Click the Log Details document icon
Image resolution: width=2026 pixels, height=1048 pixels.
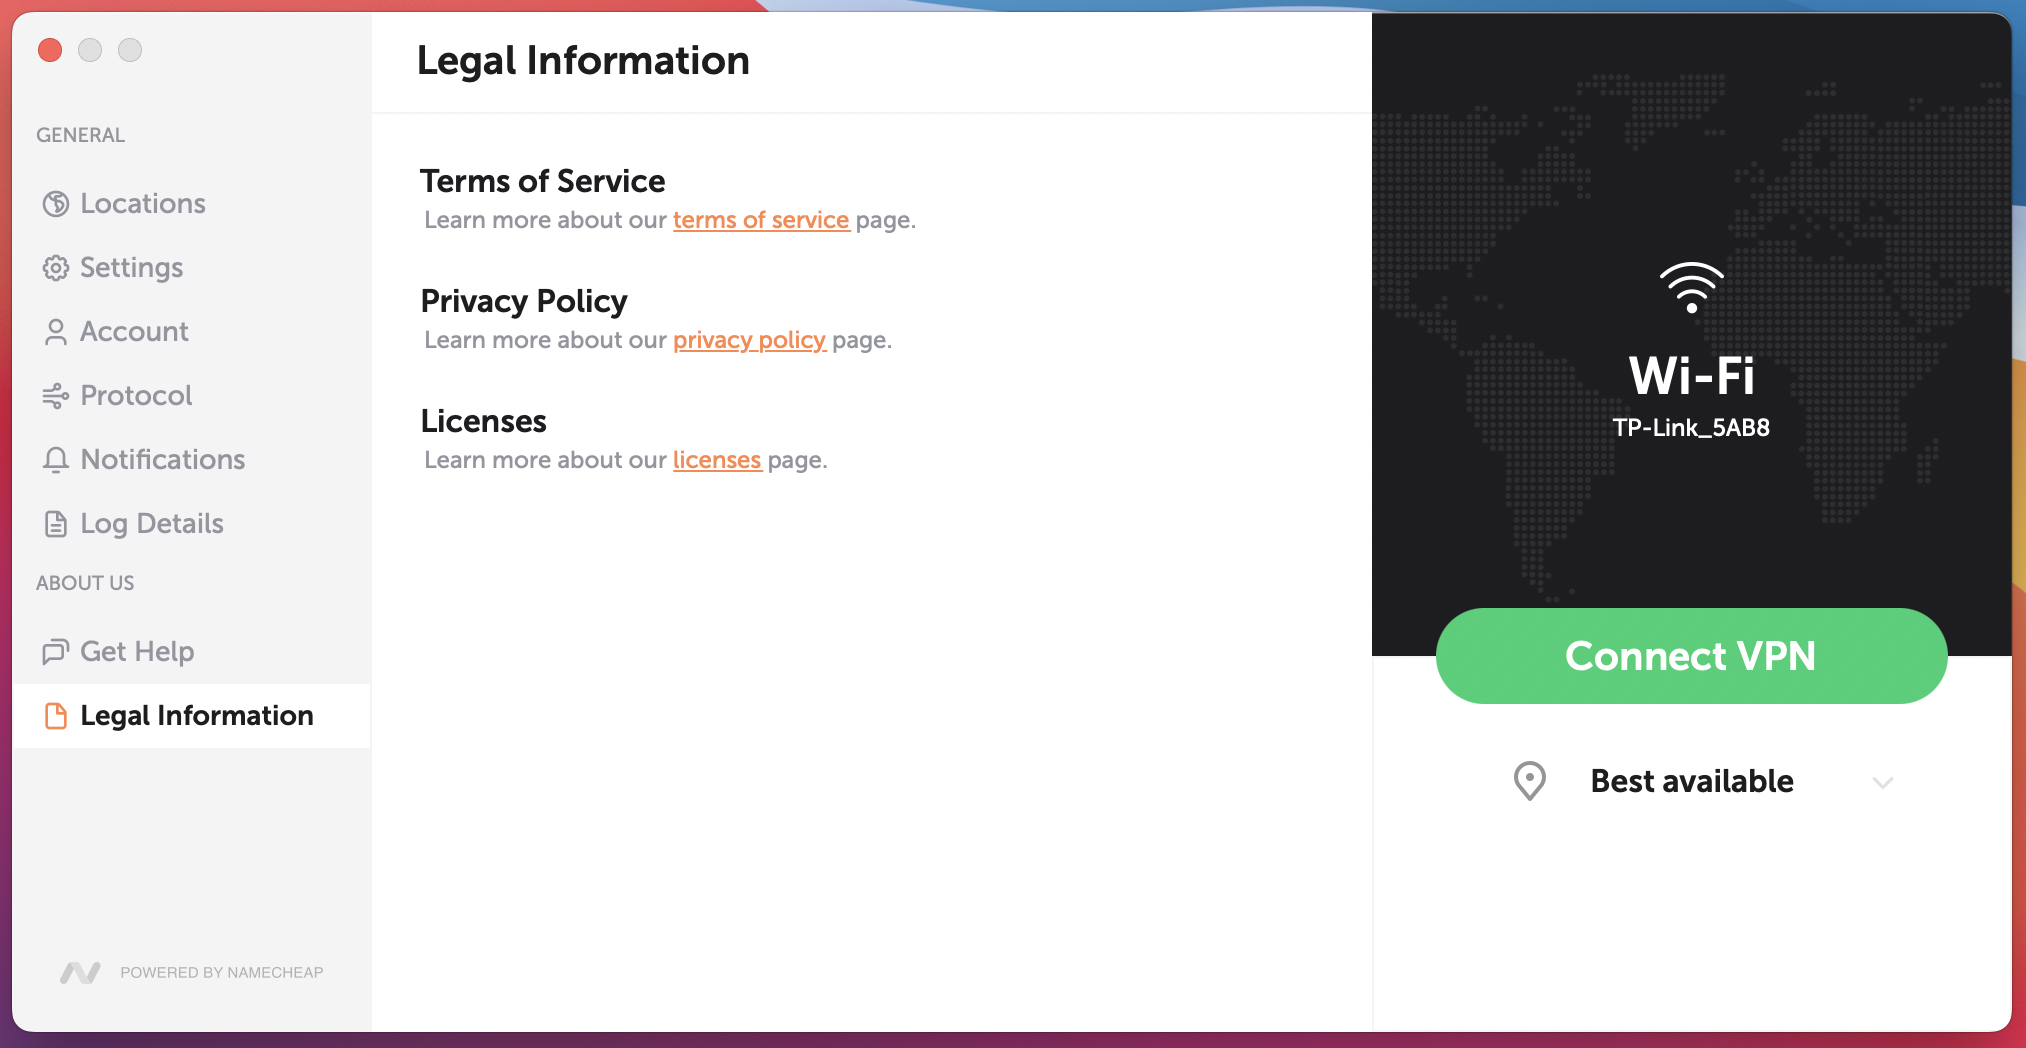56,524
